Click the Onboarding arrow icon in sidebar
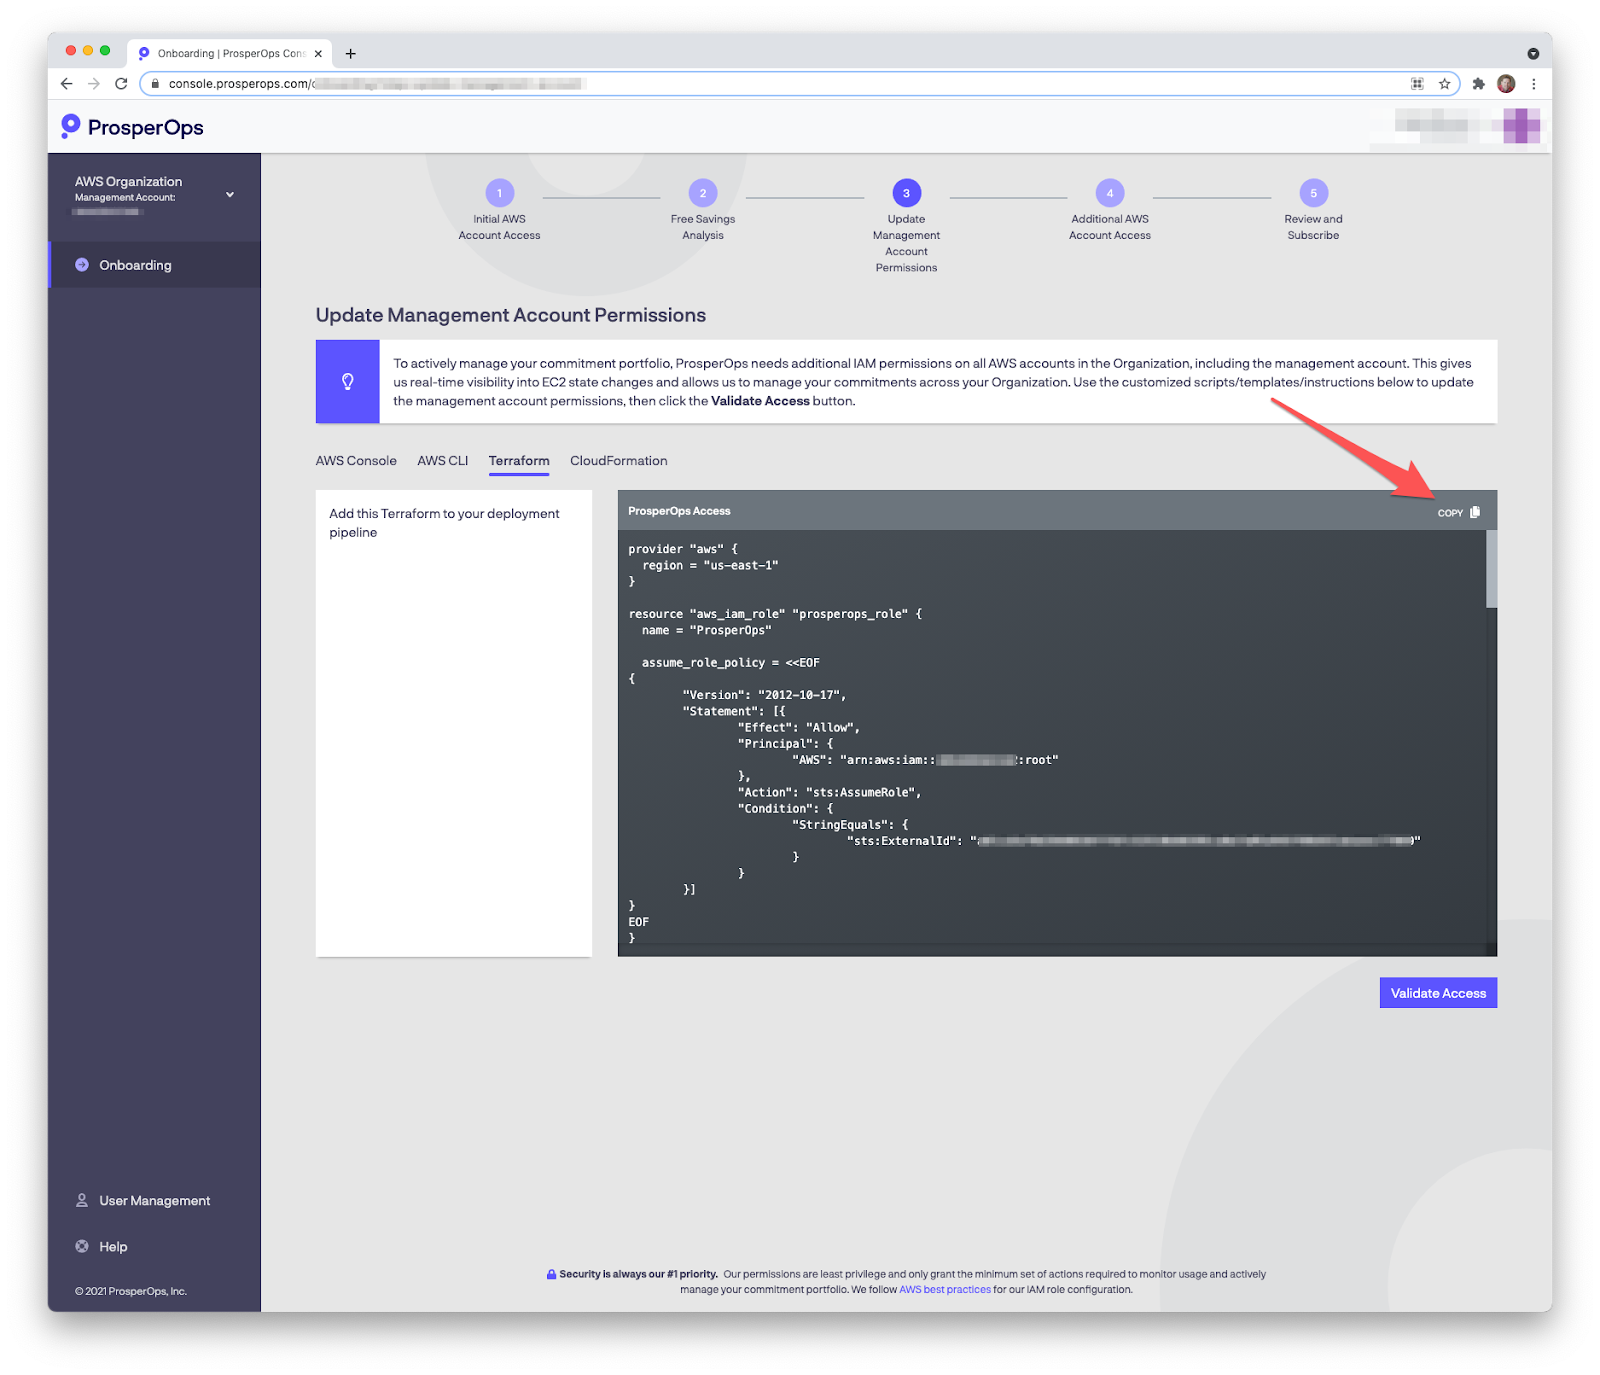1600x1375 pixels. click(x=82, y=265)
